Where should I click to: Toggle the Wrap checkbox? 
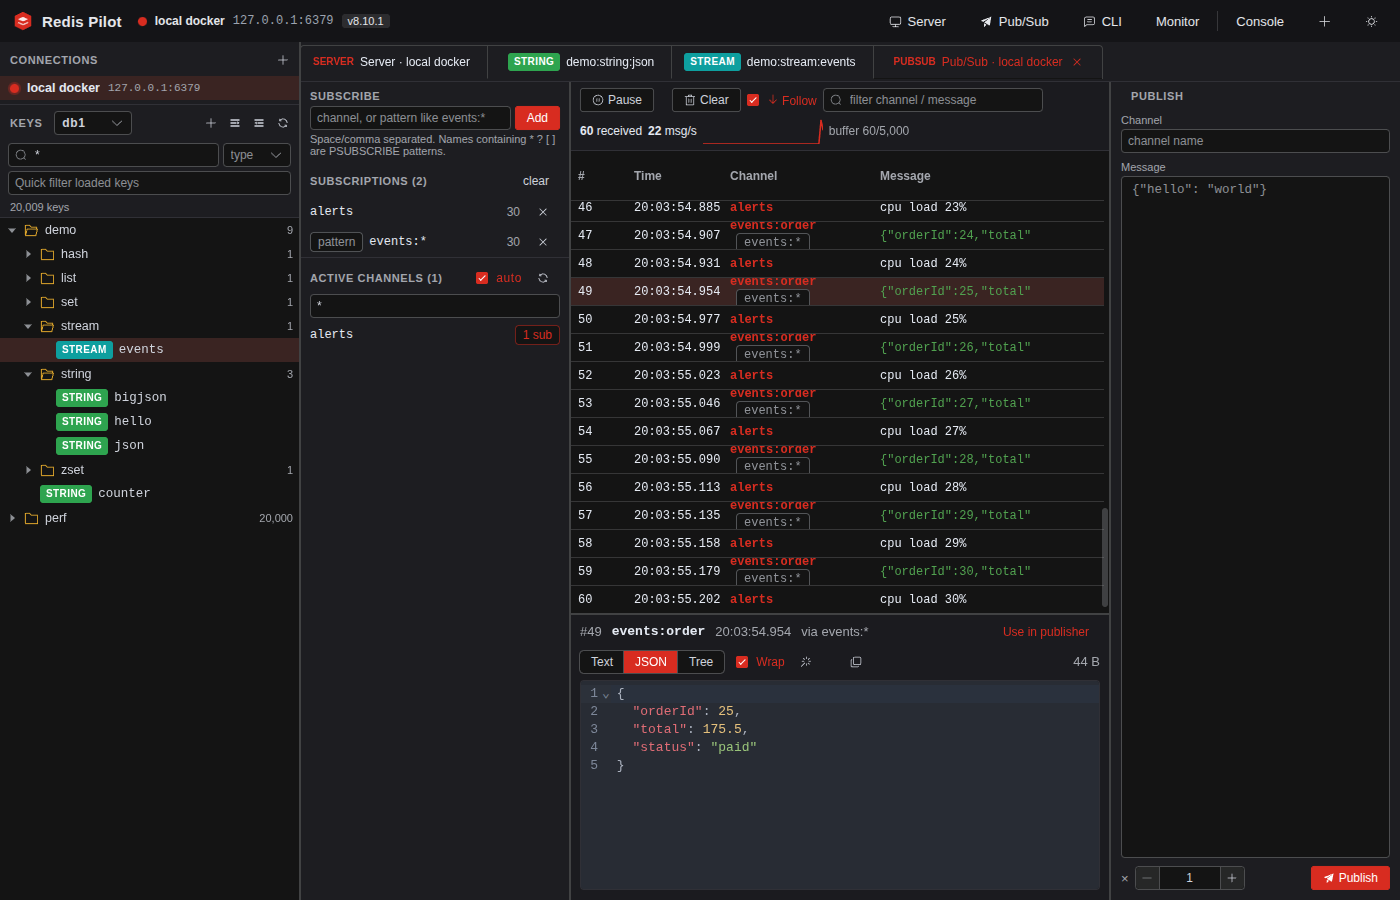[742, 662]
